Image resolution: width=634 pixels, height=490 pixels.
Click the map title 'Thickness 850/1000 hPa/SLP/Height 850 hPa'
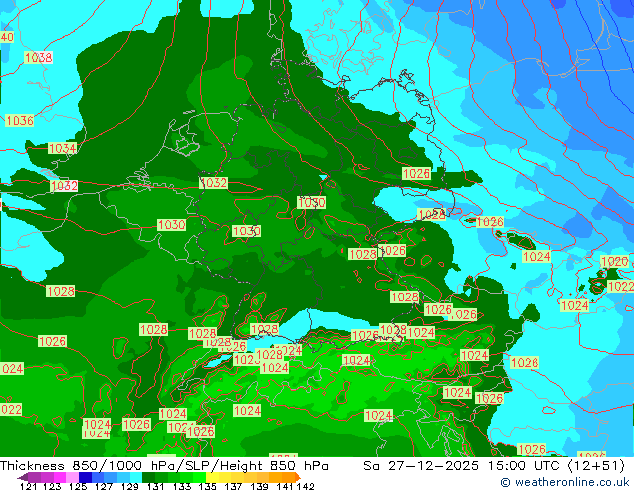[x=164, y=466]
